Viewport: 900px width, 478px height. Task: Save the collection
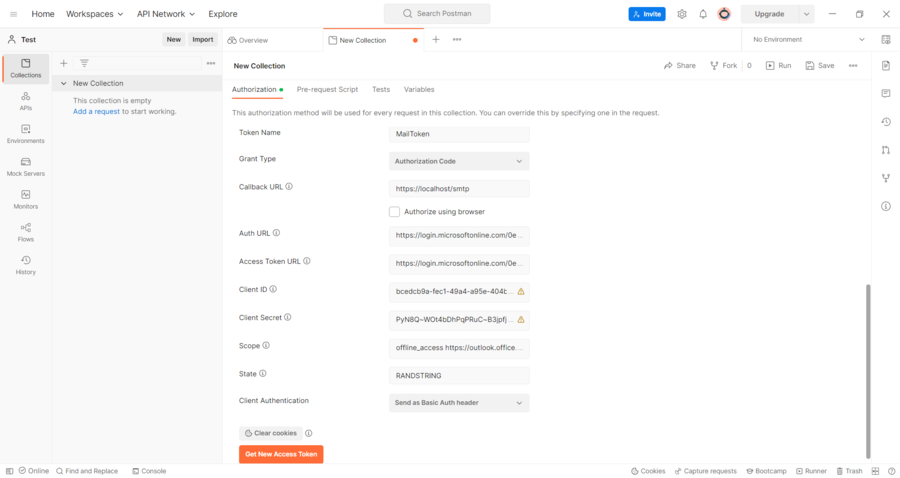pos(820,65)
